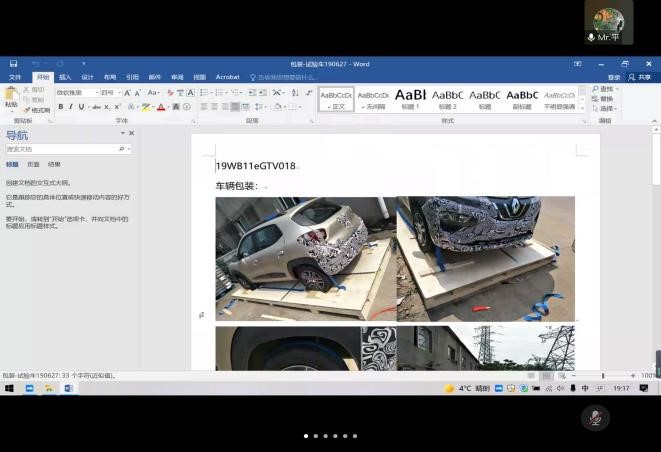Switch to the 插入 (Insert) tab
The image size is (661, 452).
click(65, 77)
